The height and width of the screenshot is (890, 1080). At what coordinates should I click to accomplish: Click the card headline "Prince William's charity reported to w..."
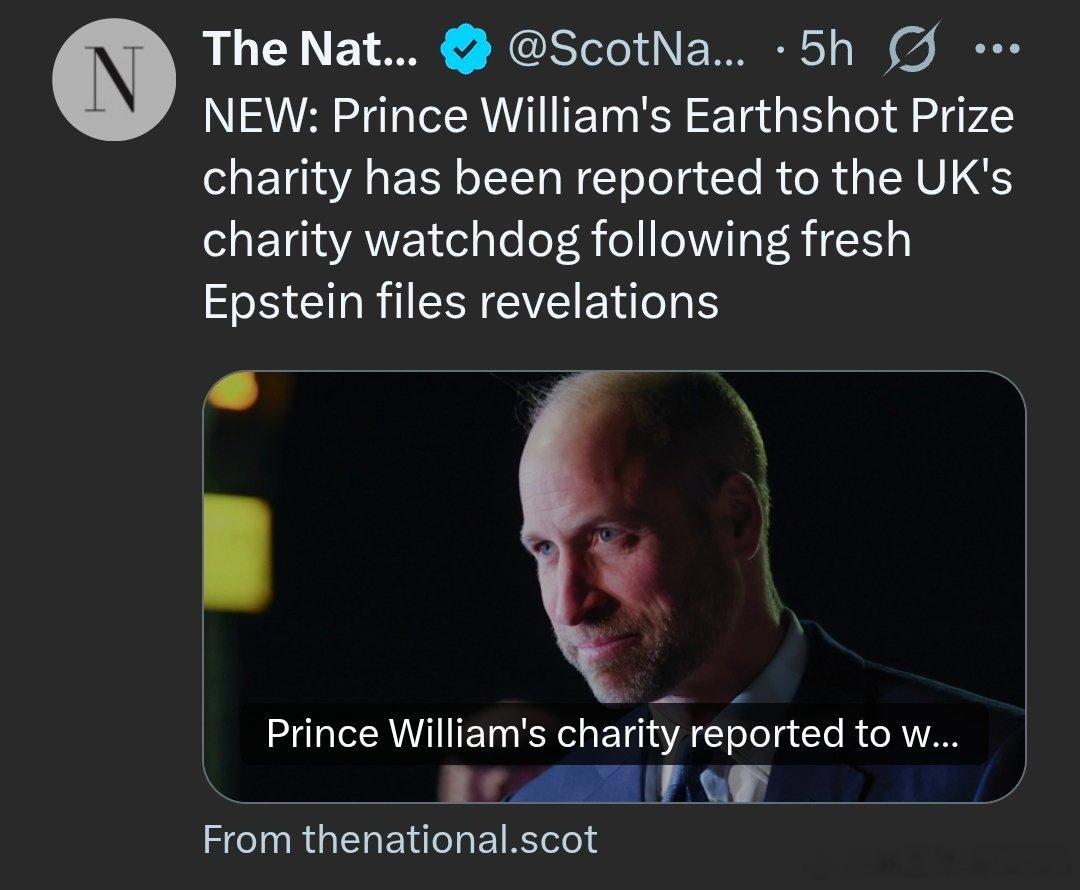(x=612, y=734)
